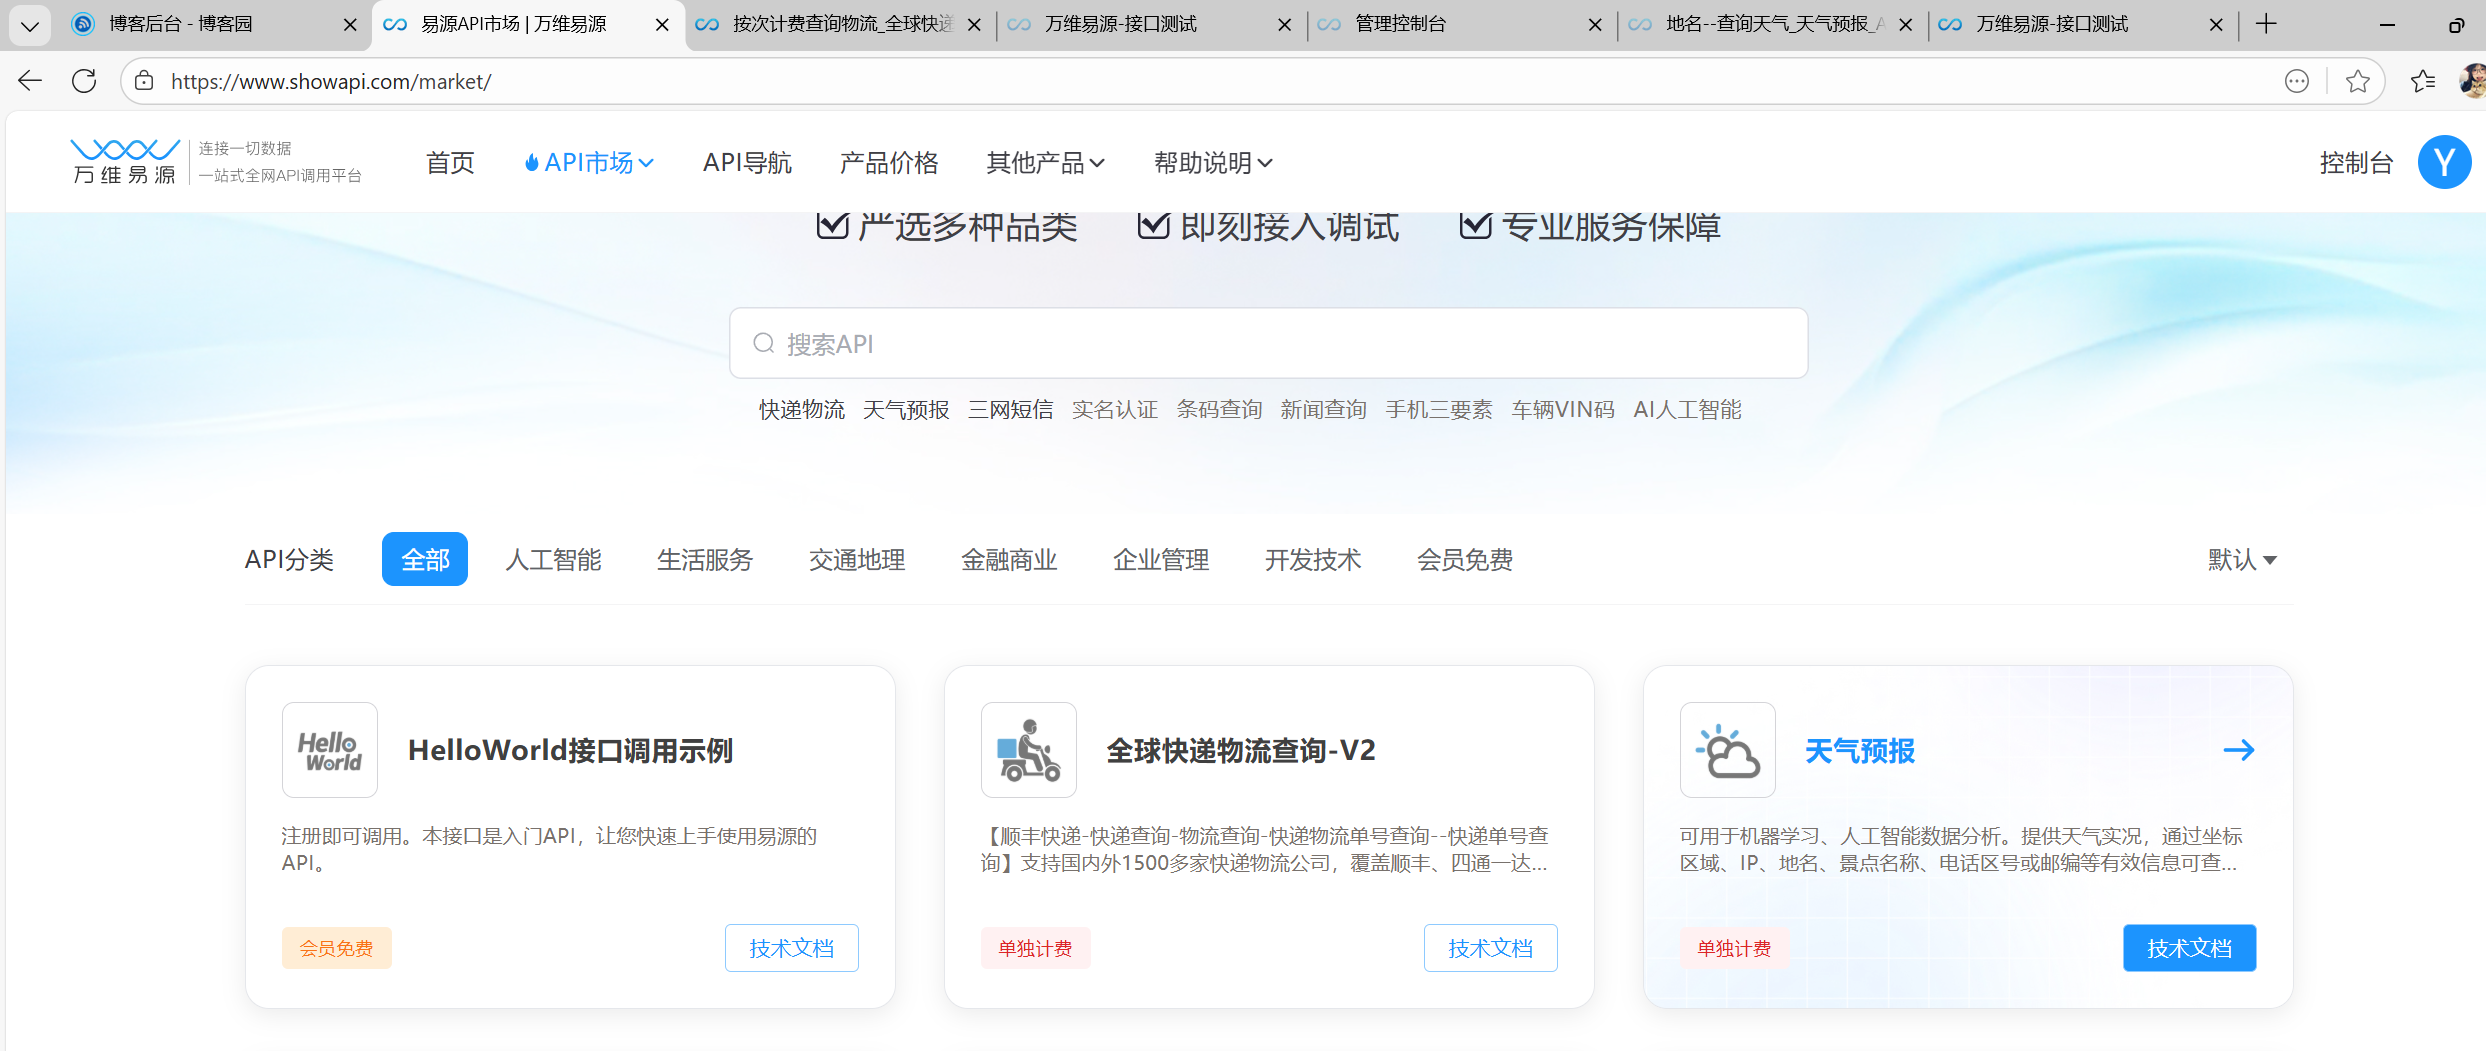
Task: Search the 条码查询 hot keyword
Action: (x=1219, y=409)
